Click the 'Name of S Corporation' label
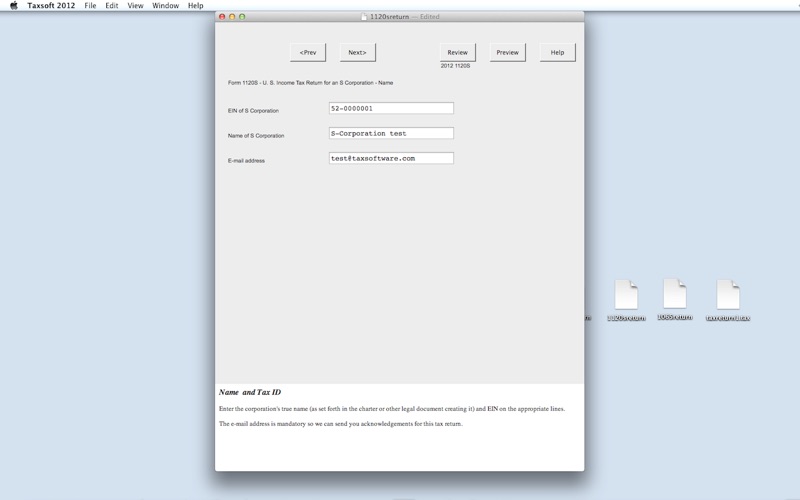 tap(256, 136)
